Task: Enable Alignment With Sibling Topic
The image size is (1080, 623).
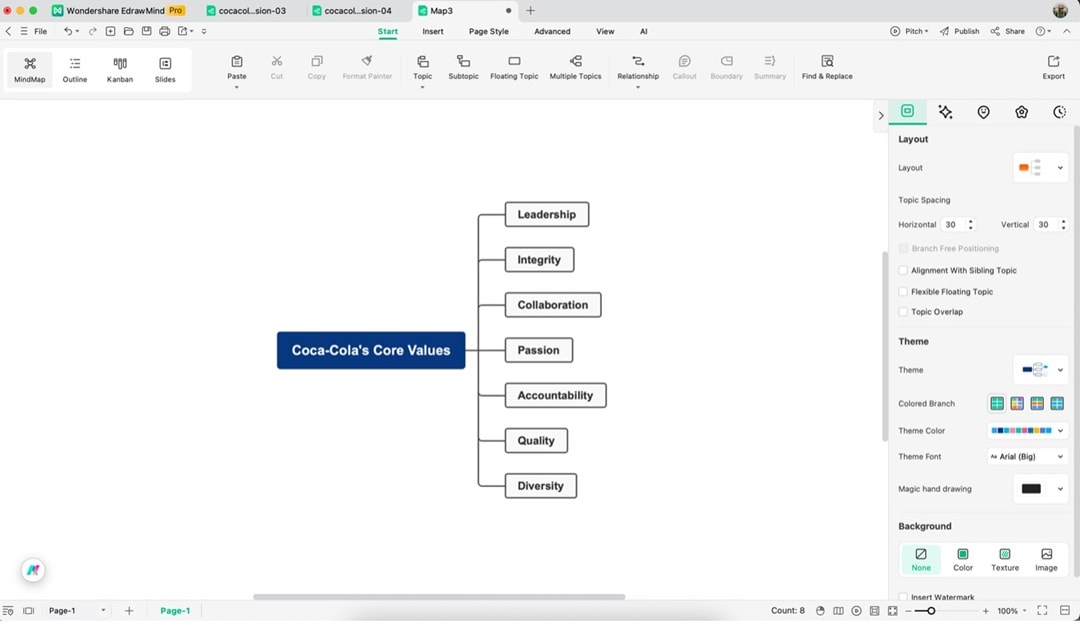Action: (903, 270)
